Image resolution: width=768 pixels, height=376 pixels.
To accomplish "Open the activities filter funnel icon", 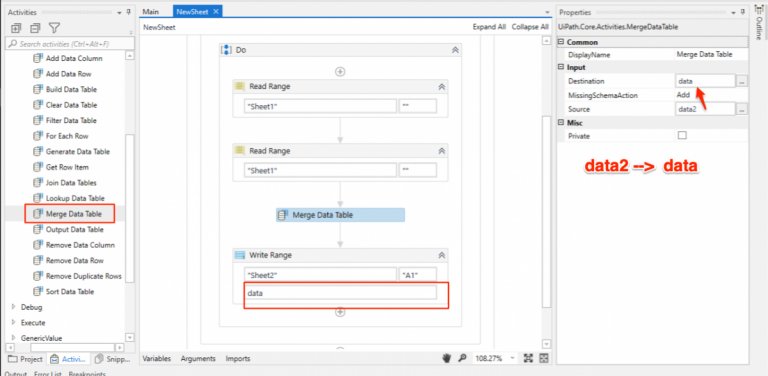I will (54, 28).
